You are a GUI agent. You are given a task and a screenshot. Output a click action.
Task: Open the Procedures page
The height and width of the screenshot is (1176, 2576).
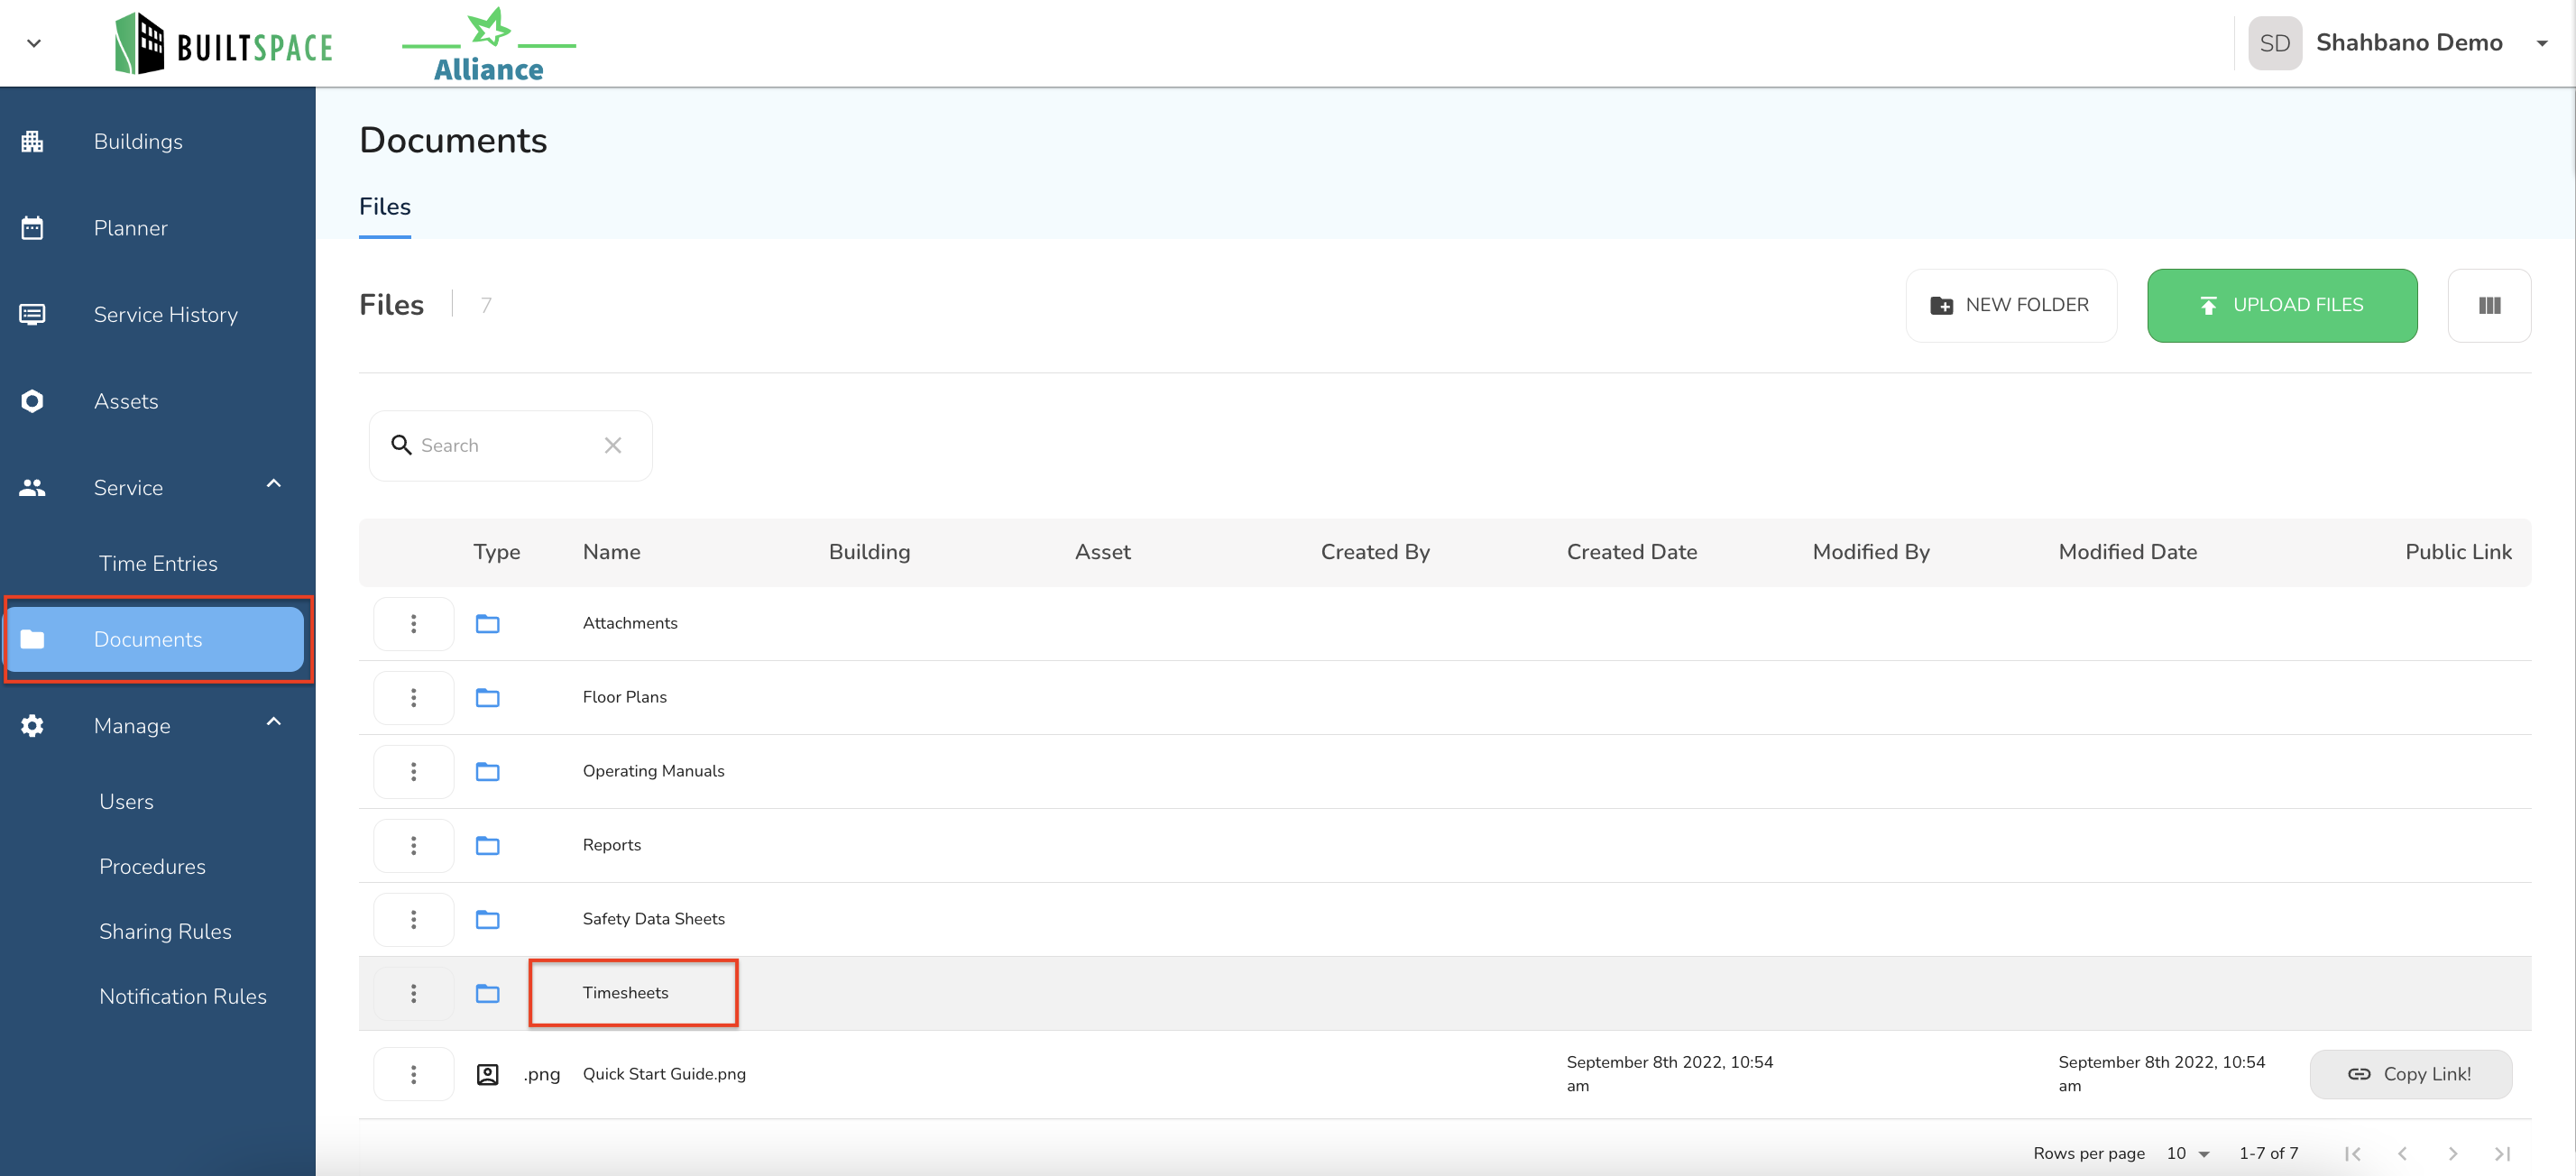point(152,866)
